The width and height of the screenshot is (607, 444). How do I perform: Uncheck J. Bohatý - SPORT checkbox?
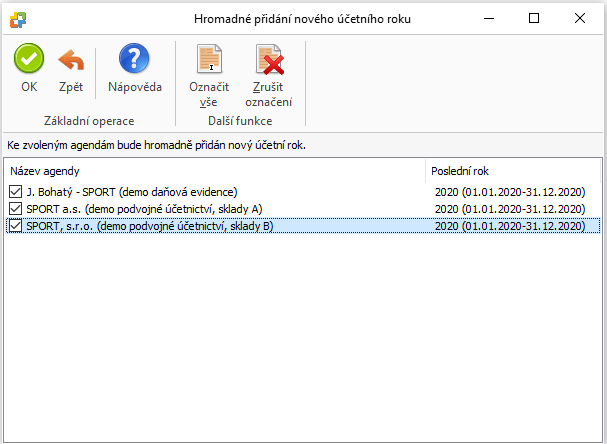pyautogui.click(x=15, y=192)
